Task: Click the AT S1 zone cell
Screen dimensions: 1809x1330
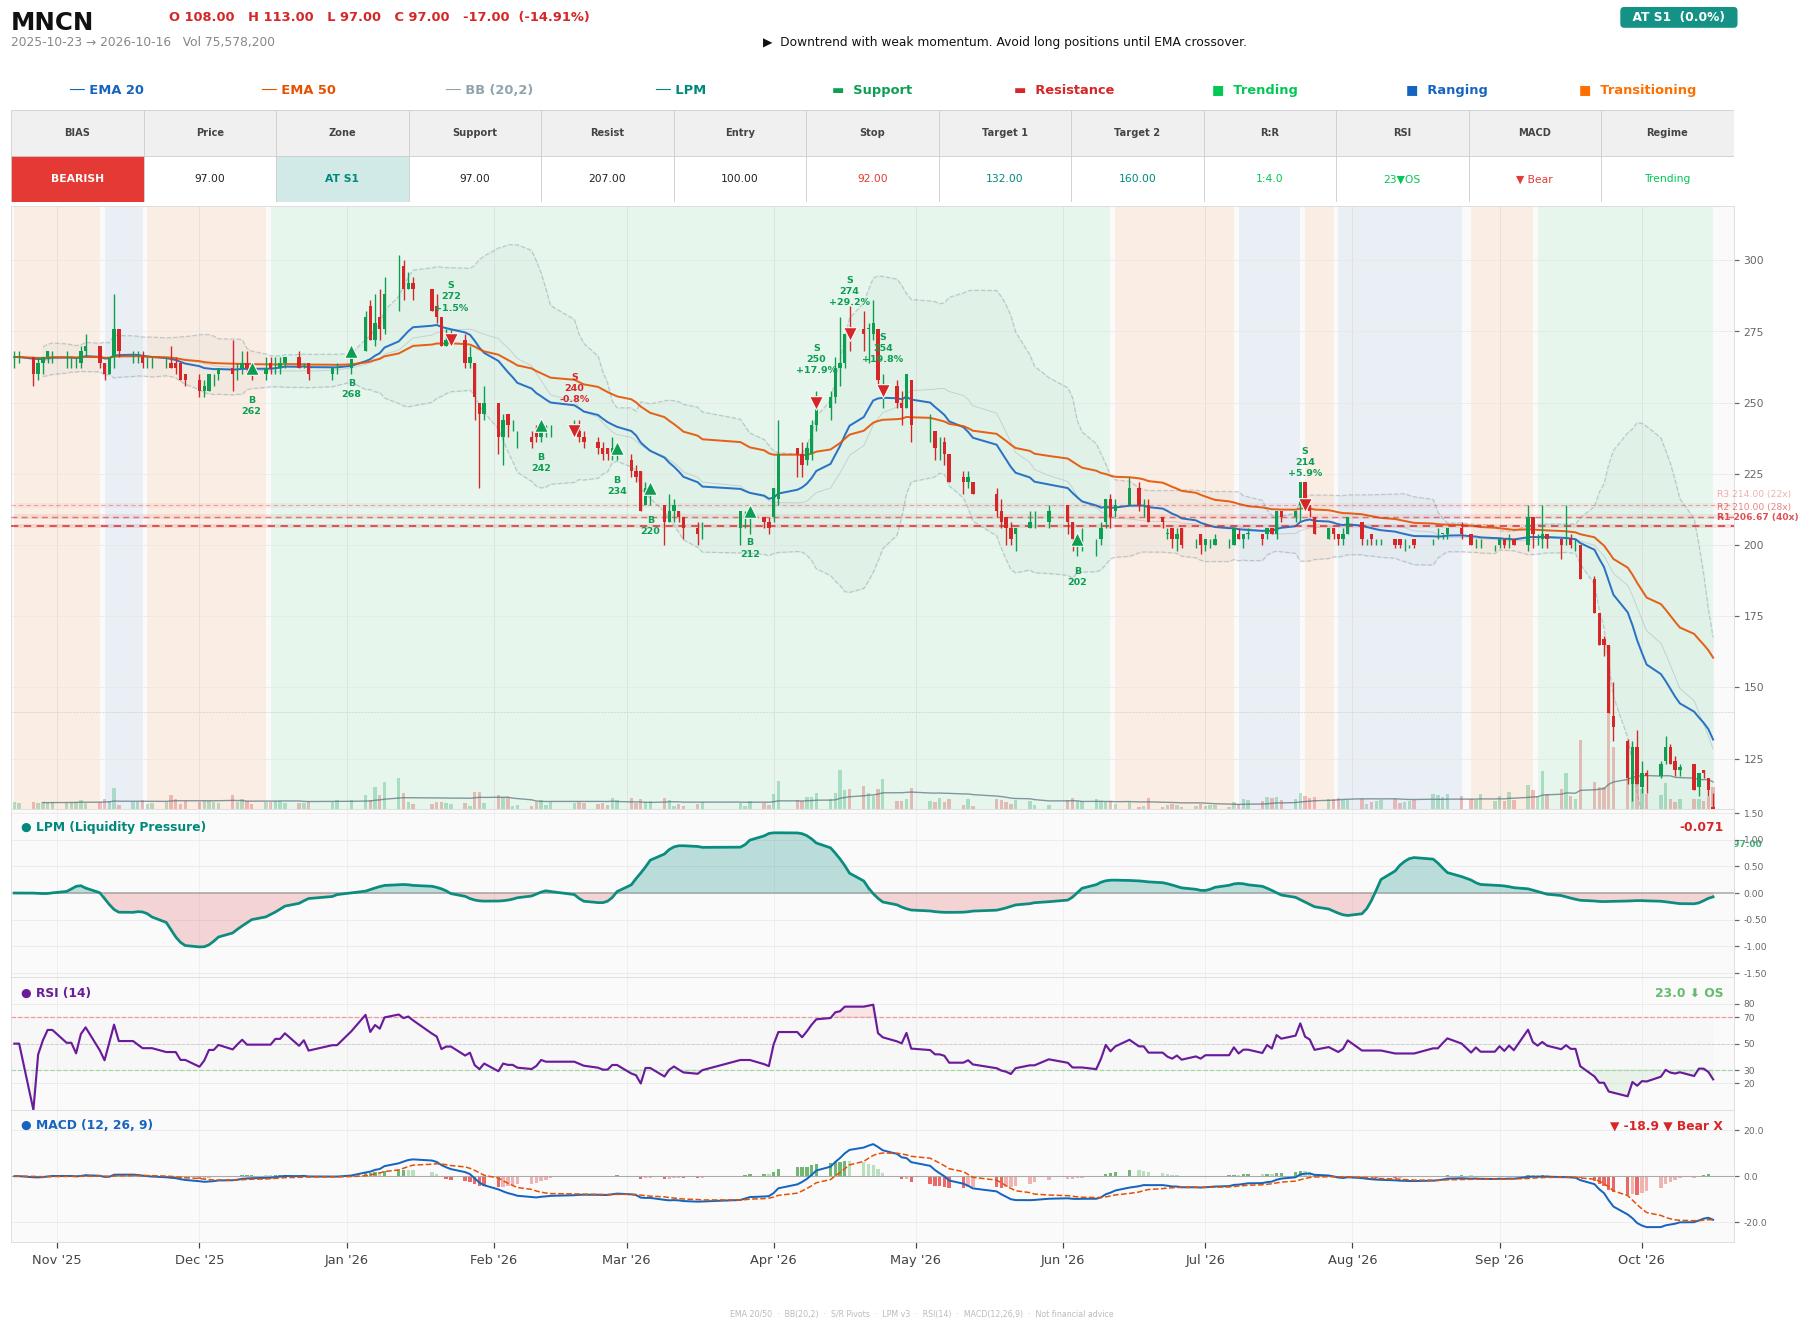Action: [x=342, y=179]
